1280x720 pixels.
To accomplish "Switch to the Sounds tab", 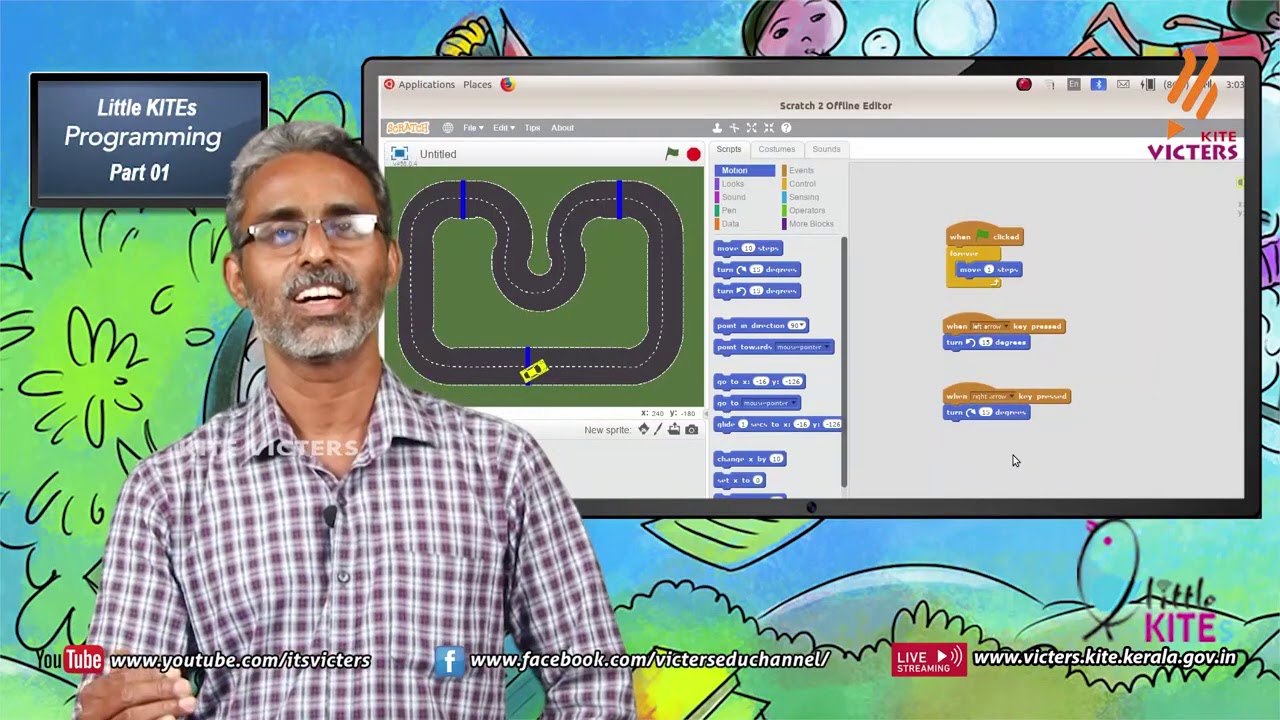I will [826, 149].
